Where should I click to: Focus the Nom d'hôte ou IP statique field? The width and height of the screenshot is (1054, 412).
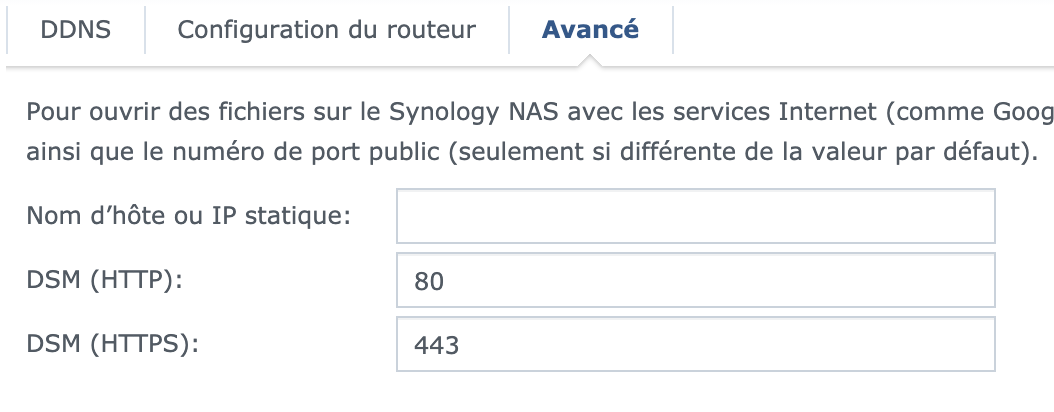pos(695,216)
